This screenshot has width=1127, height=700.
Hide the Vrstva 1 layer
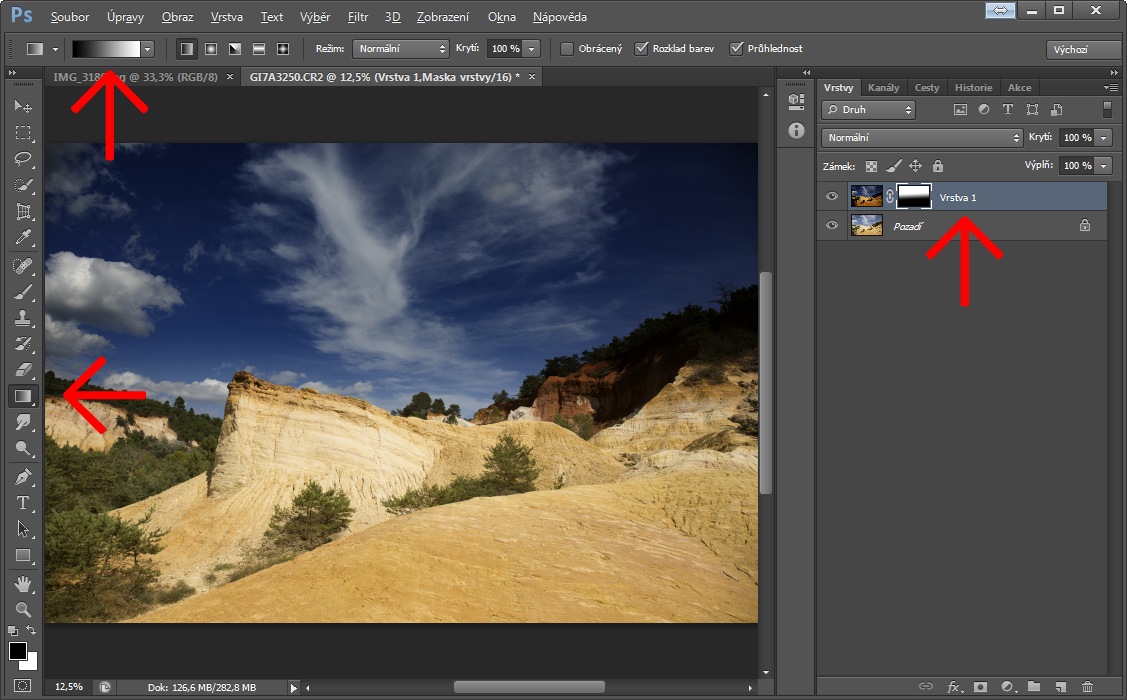click(x=831, y=197)
